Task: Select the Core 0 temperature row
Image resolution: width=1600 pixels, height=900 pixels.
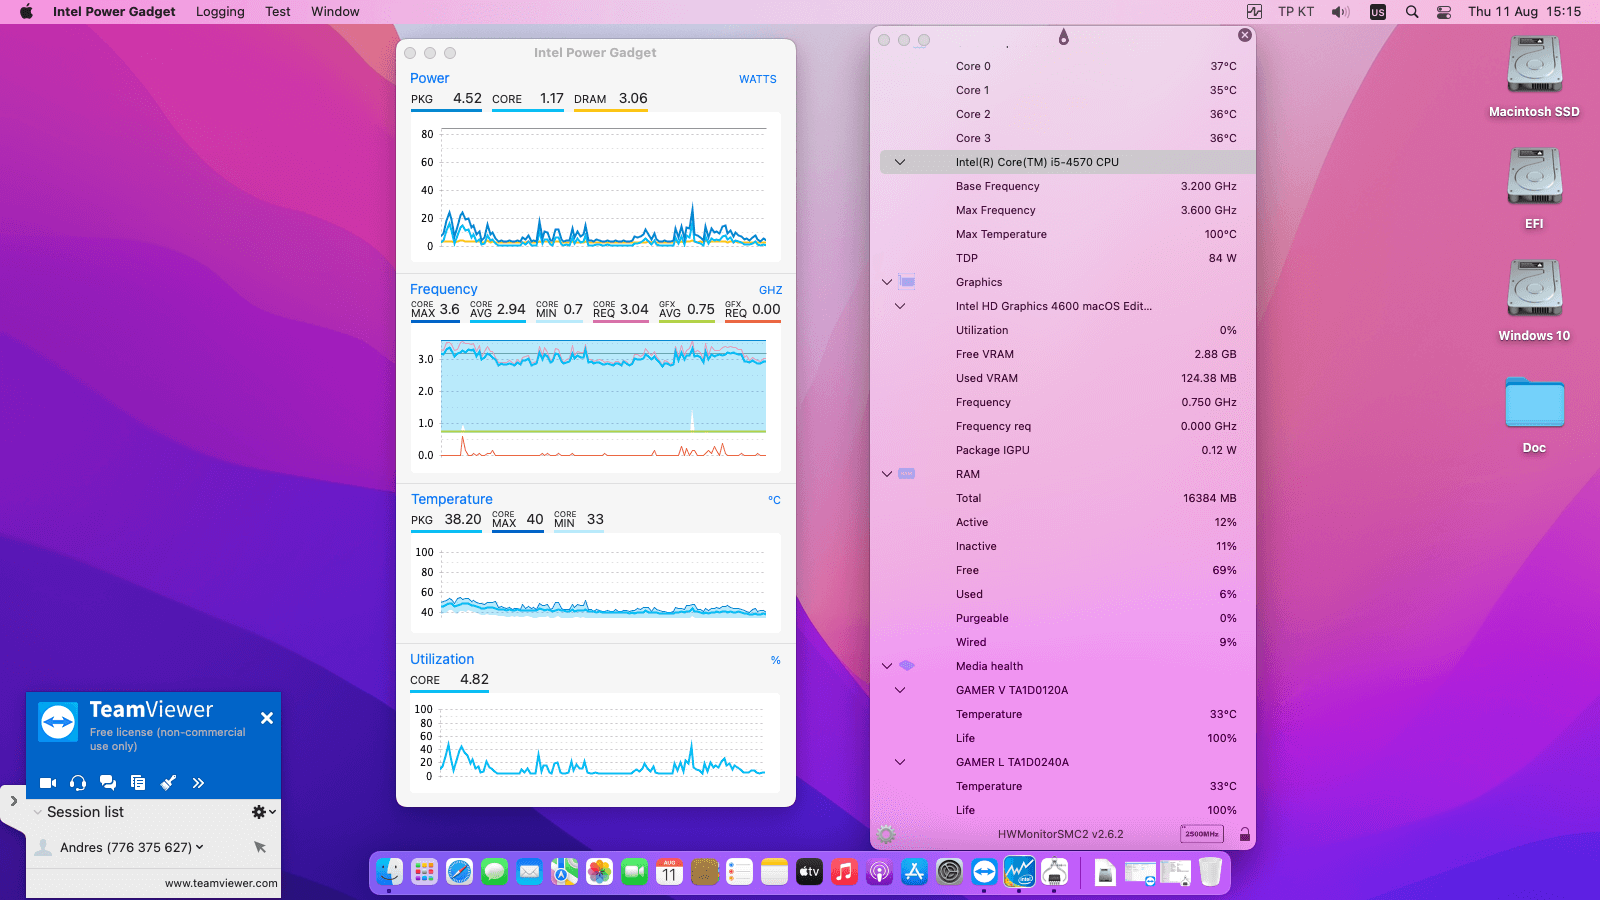Action: point(1067,66)
